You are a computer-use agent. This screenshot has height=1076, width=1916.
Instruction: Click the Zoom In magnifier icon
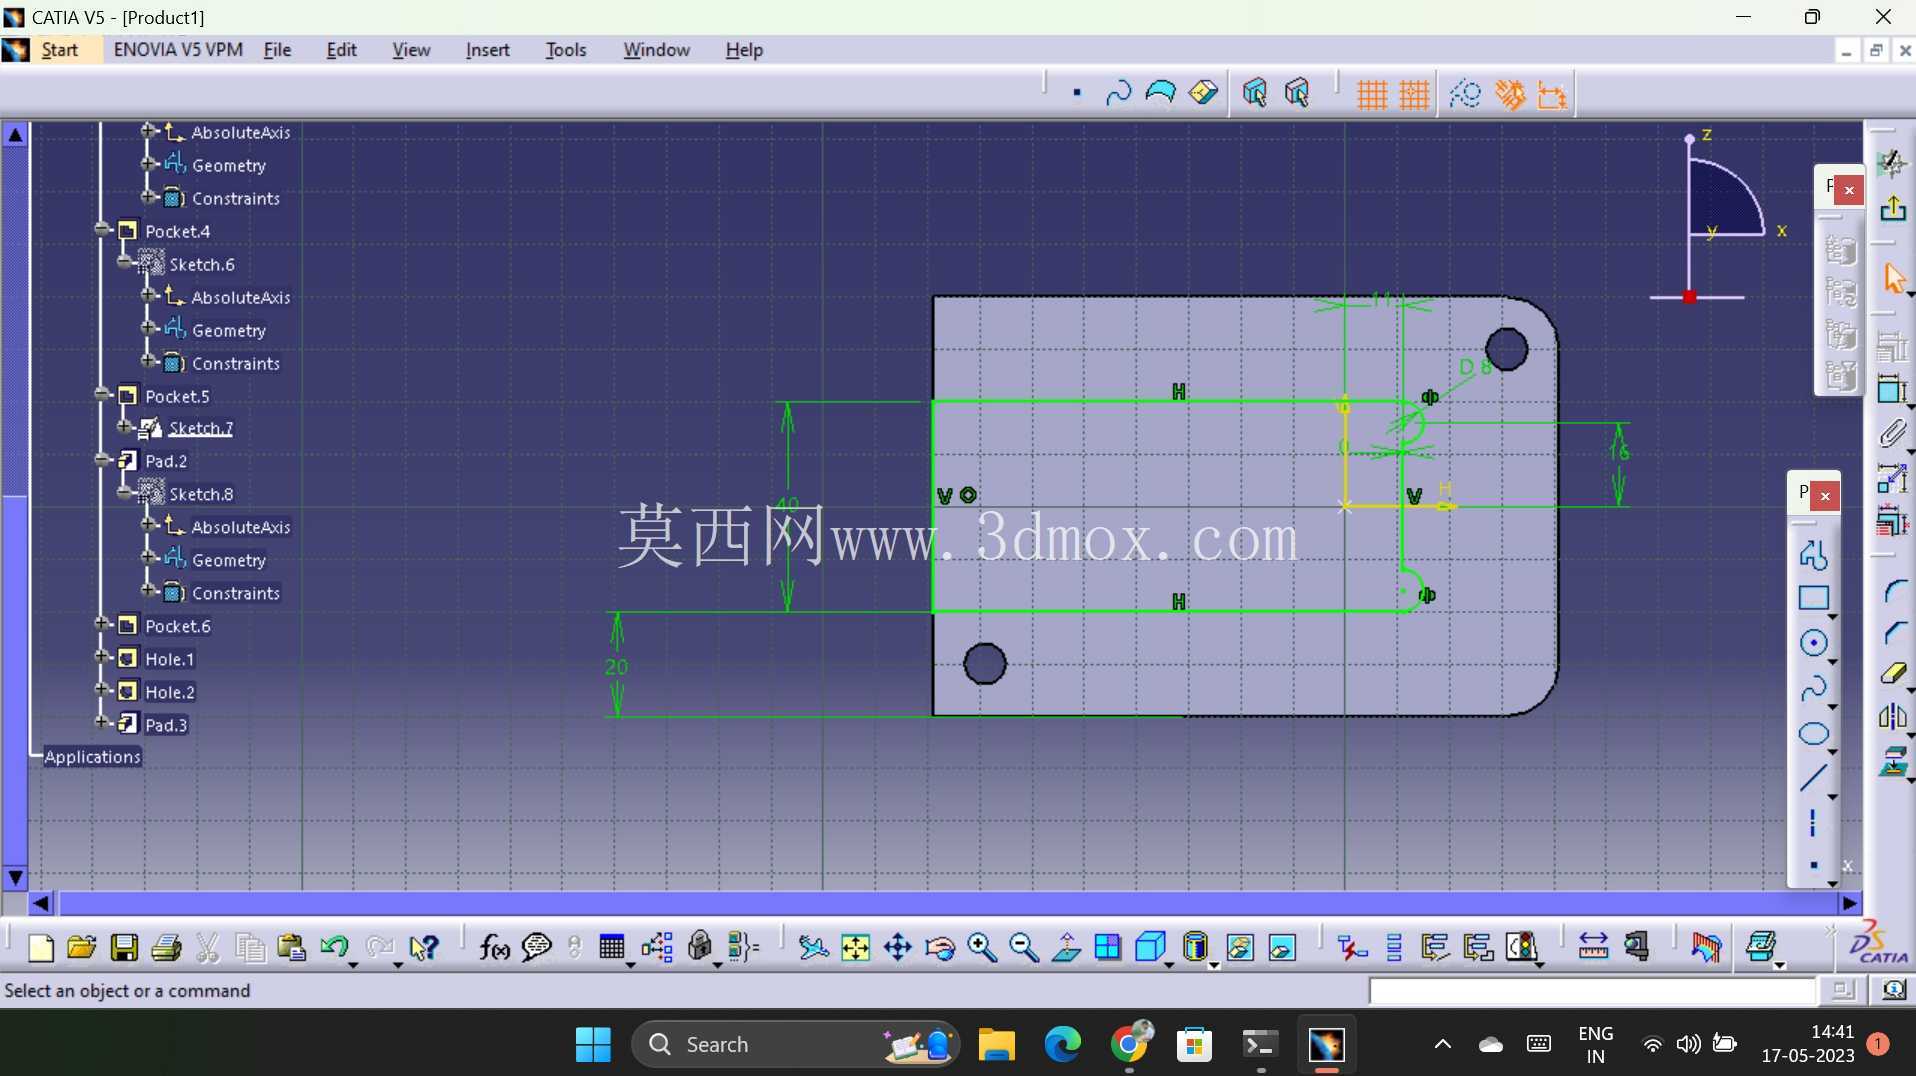click(982, 947)
